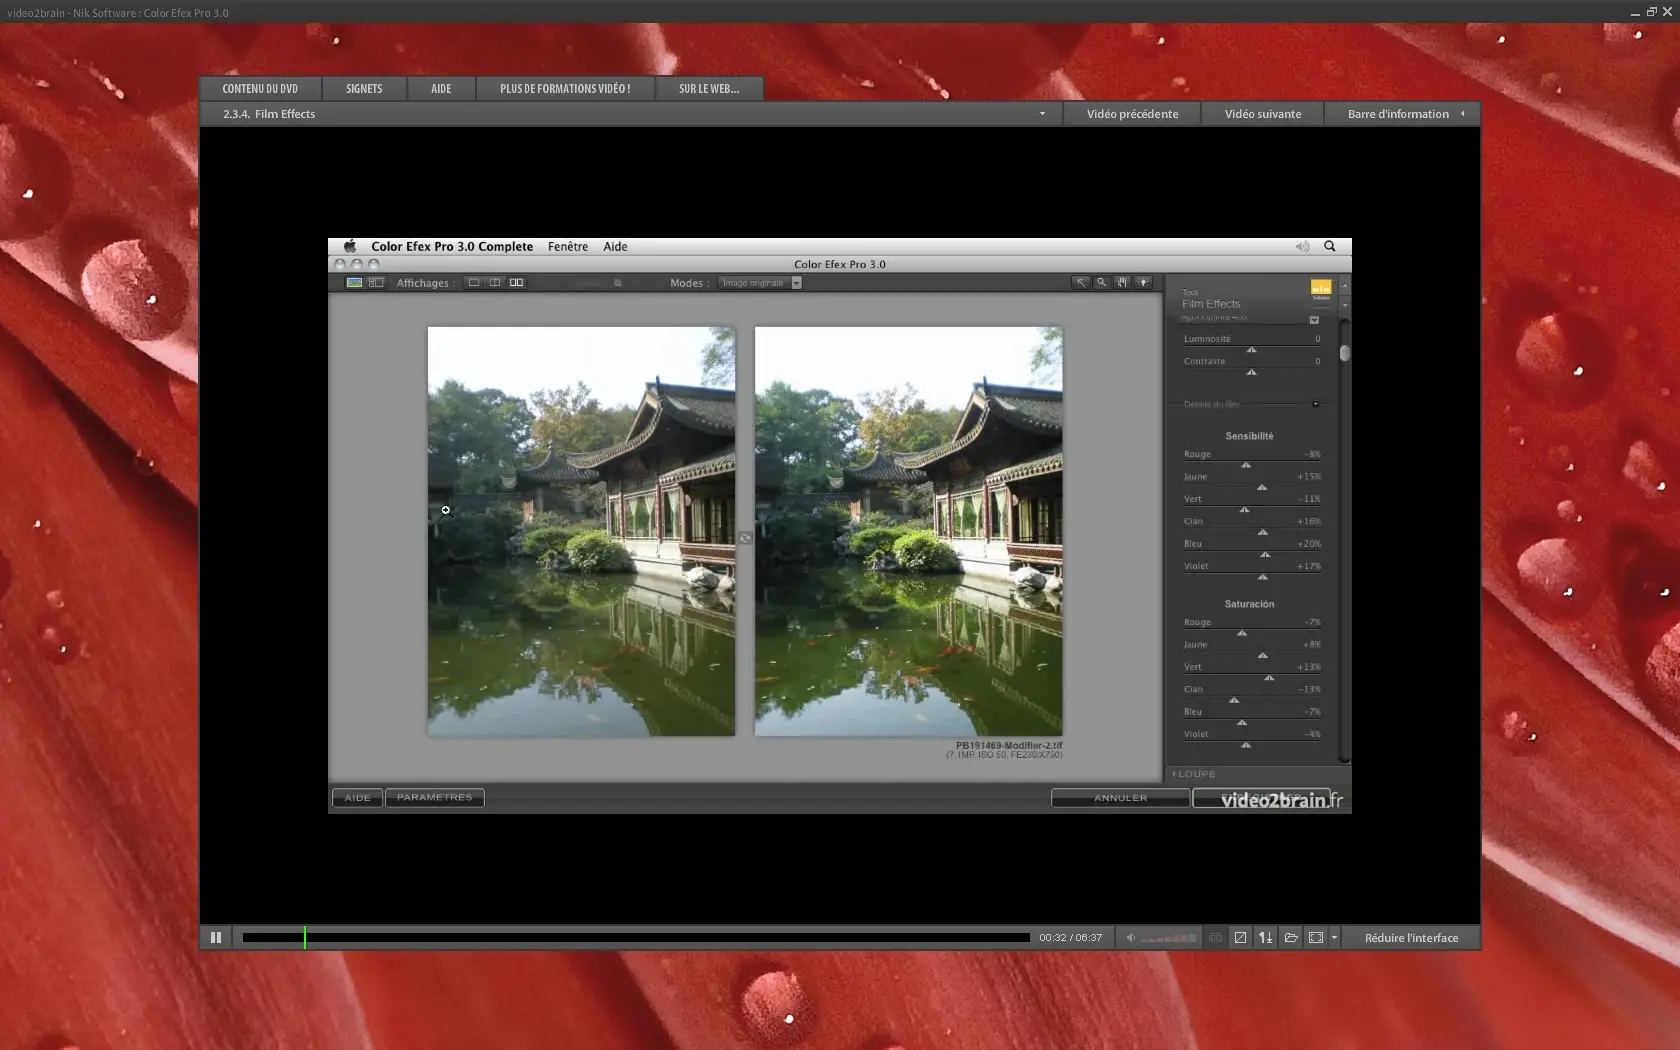Open the CONTENU DU DVD tab

point(260,89)
